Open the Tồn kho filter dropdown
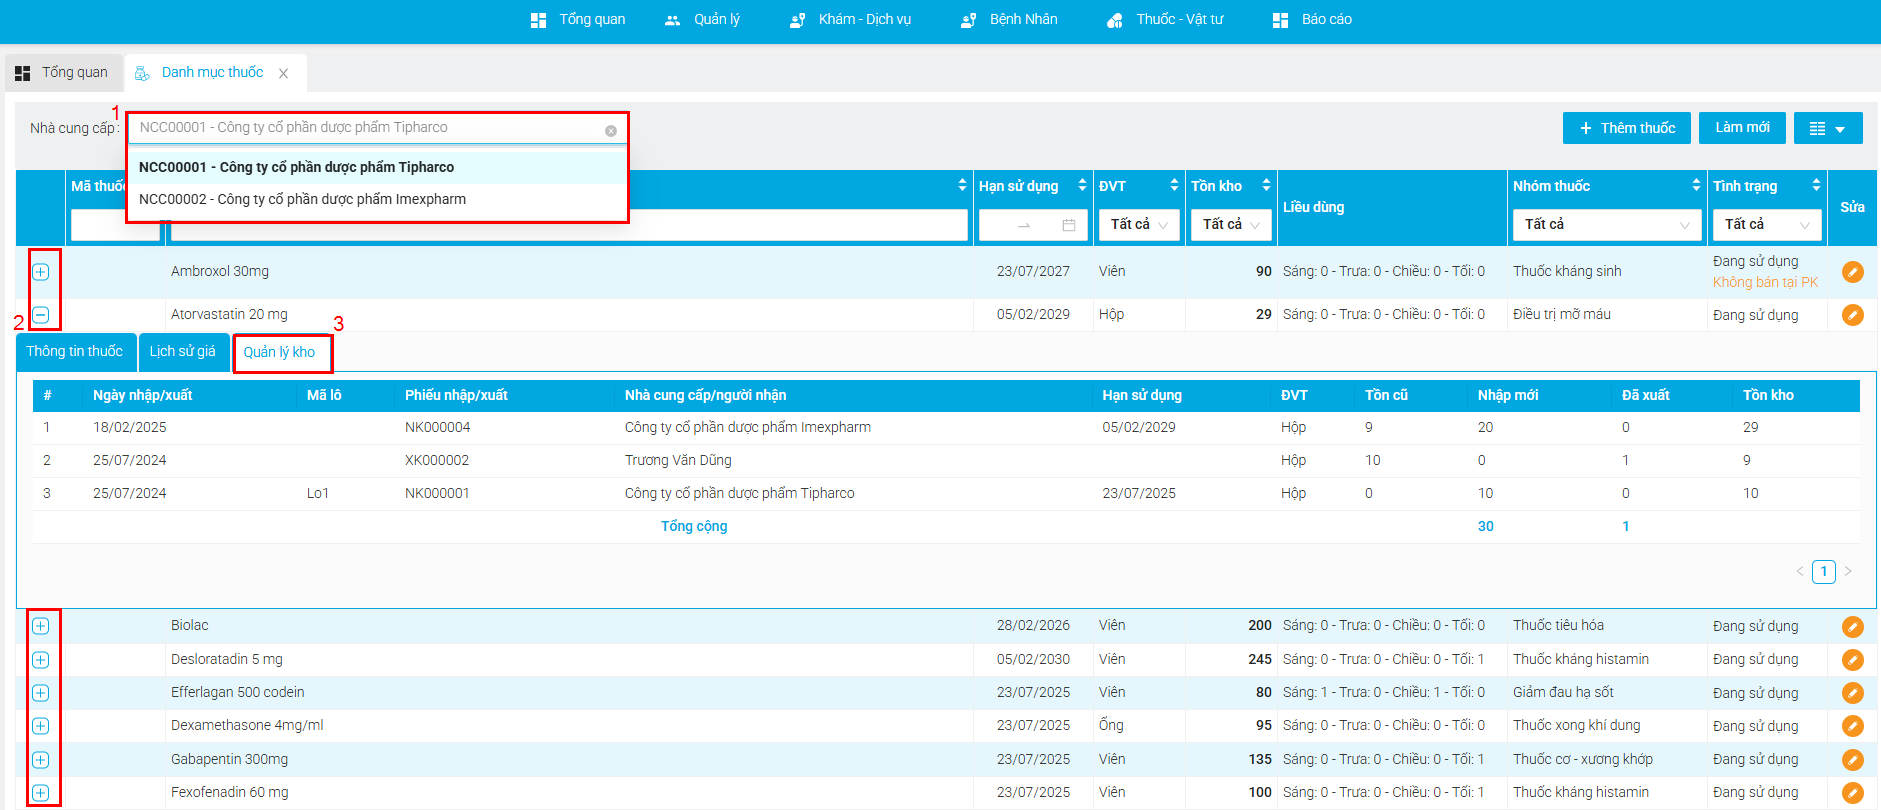 pos(1231,225)
